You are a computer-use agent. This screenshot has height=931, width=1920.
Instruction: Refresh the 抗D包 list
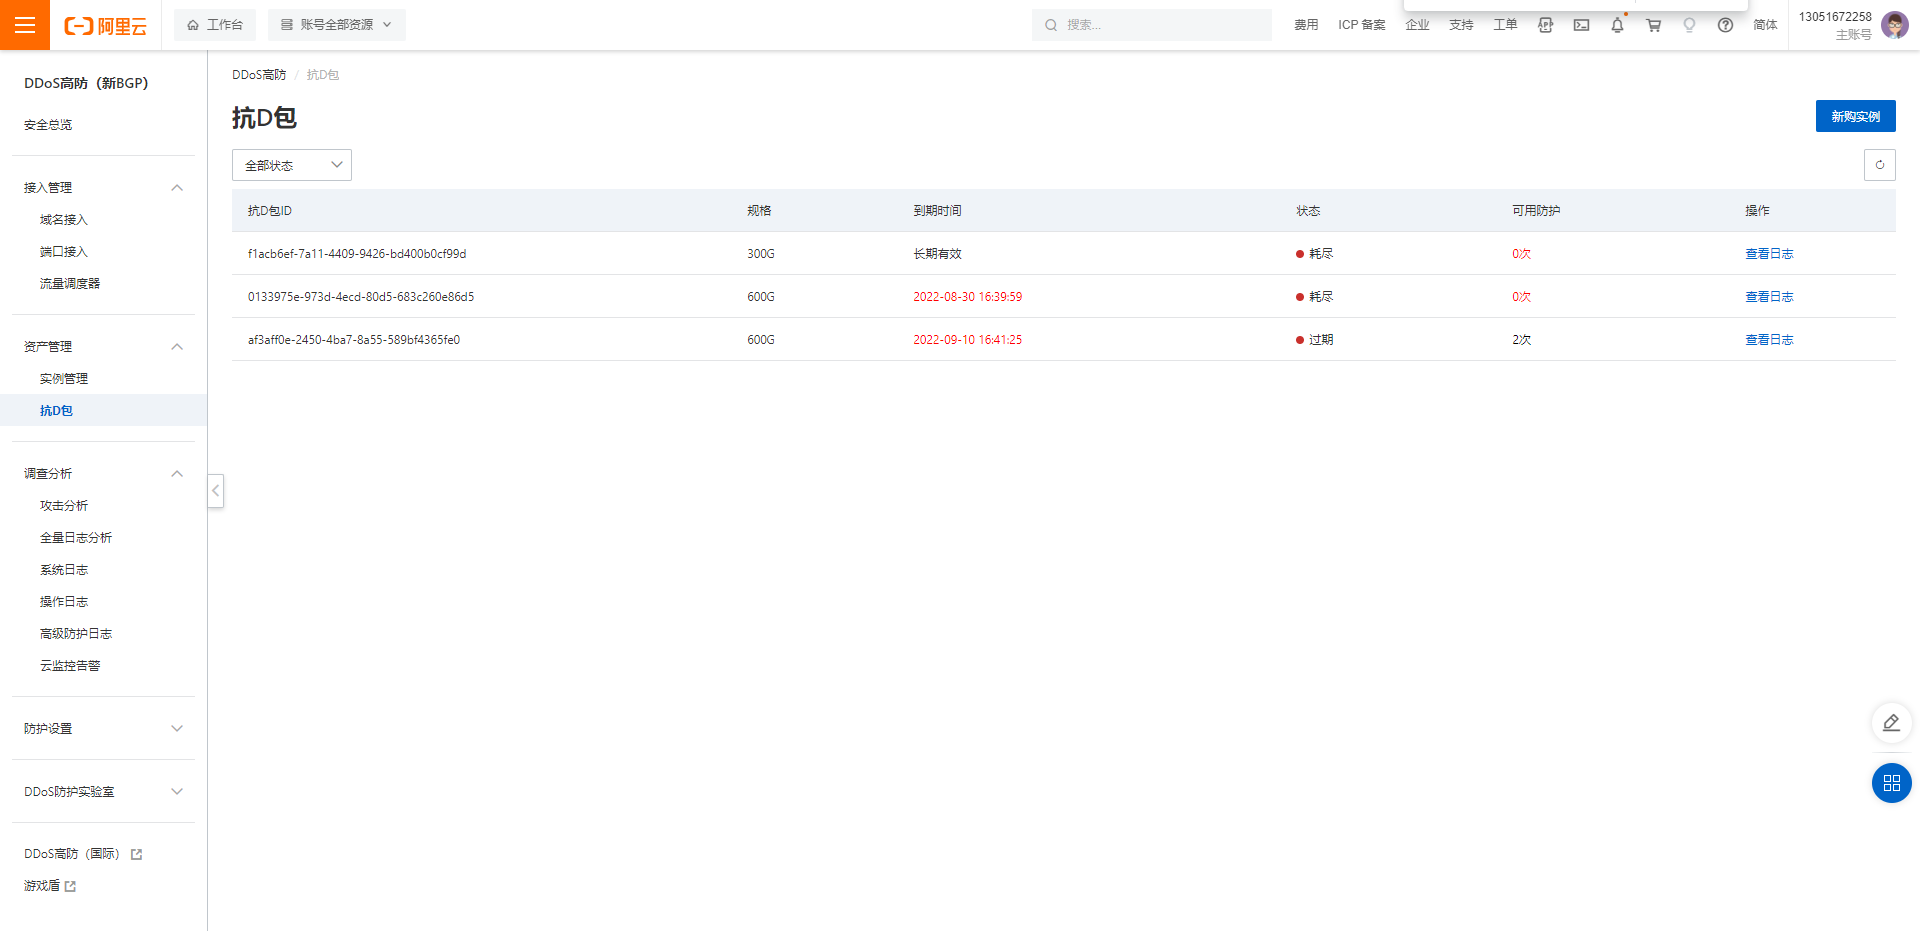pos(1880,165)
